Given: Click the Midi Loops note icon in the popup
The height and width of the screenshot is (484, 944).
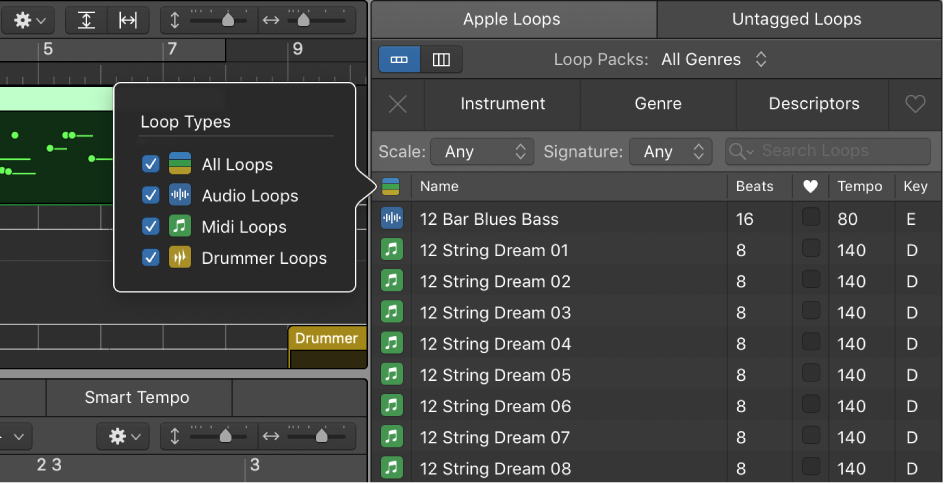Looking at the screenshot, I should (x=179, y=226).
